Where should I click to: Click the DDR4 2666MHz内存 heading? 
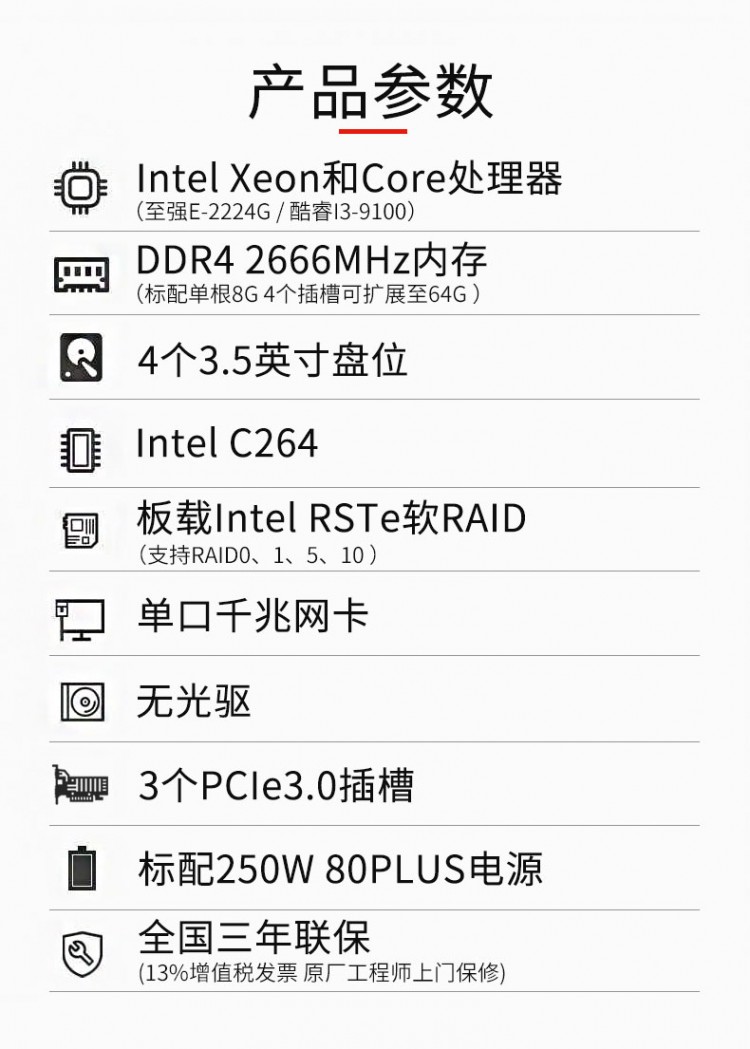pos(311,260)
